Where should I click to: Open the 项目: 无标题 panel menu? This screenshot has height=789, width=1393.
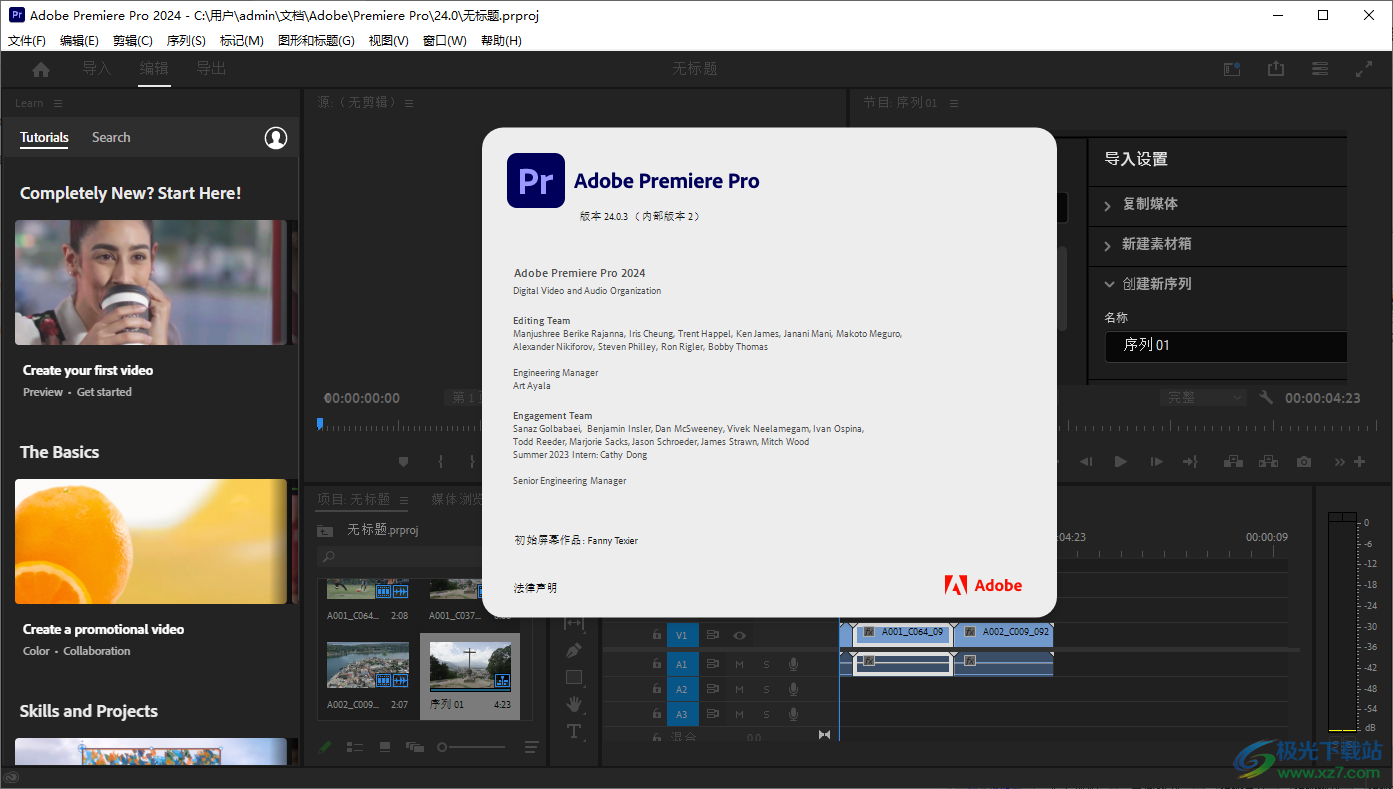tap(404, 500)
